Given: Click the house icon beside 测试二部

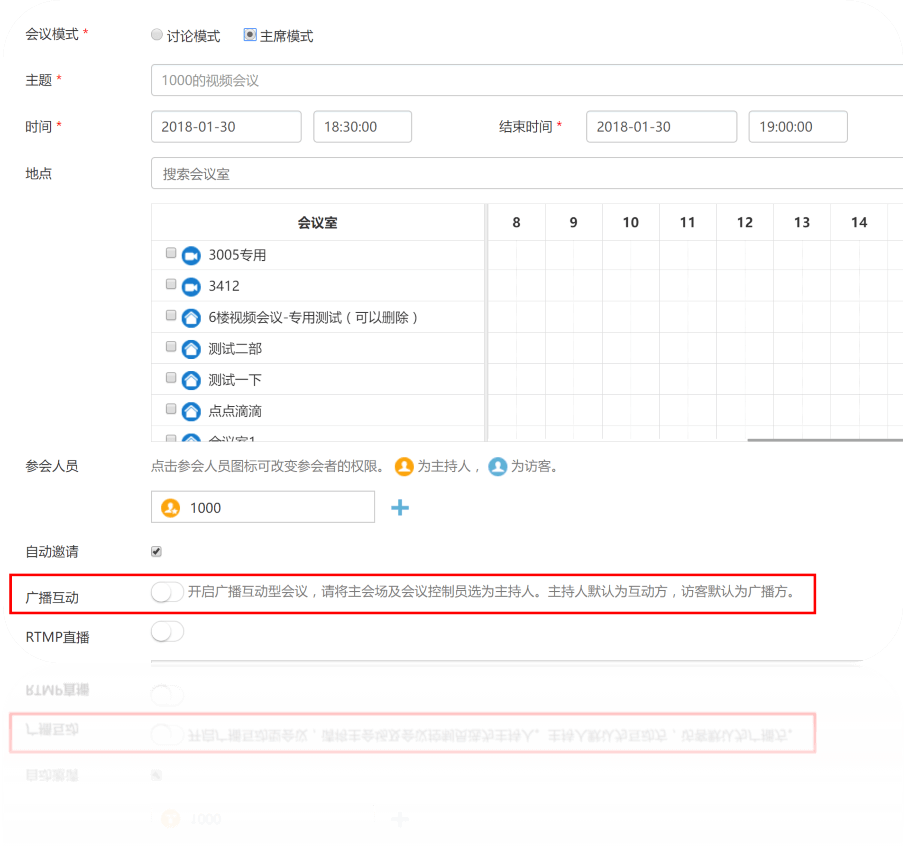Looking at the screenshot, I should click(191, 349).
